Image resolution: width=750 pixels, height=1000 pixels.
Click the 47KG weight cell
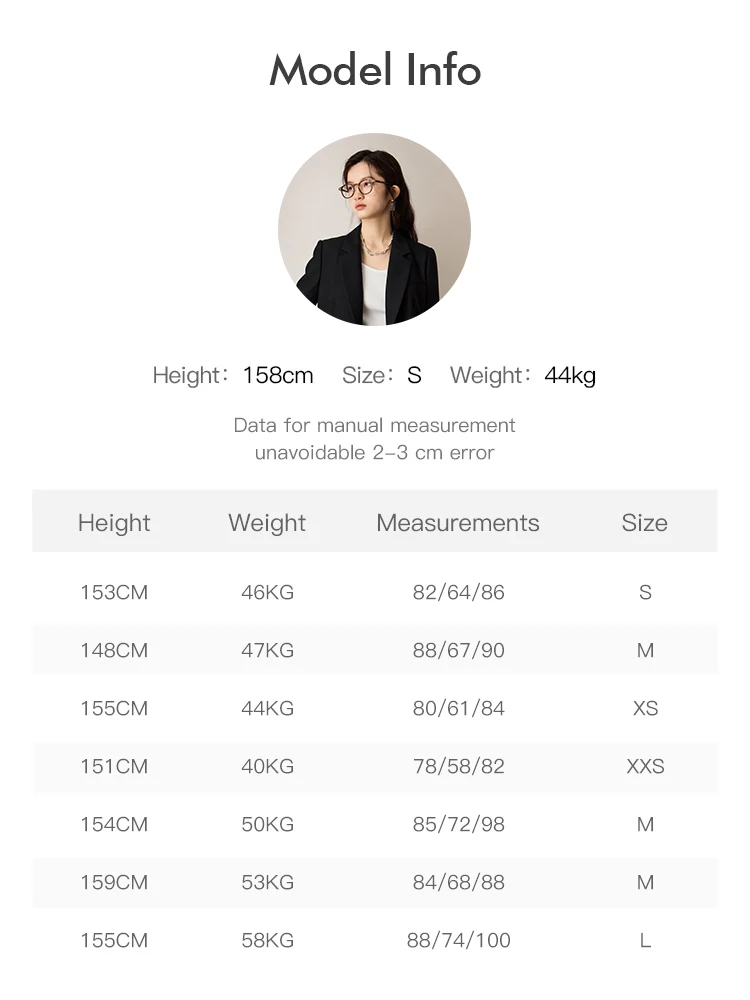(267, 650)
